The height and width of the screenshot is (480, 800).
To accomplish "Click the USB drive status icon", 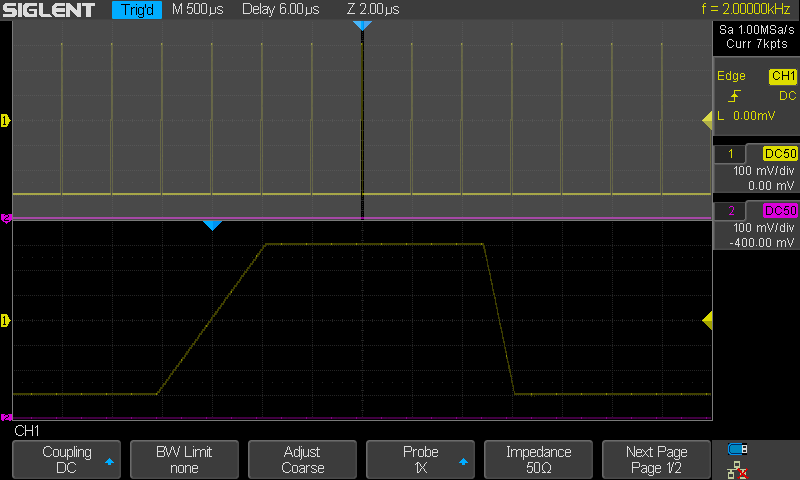I will (x=738, y=449).
